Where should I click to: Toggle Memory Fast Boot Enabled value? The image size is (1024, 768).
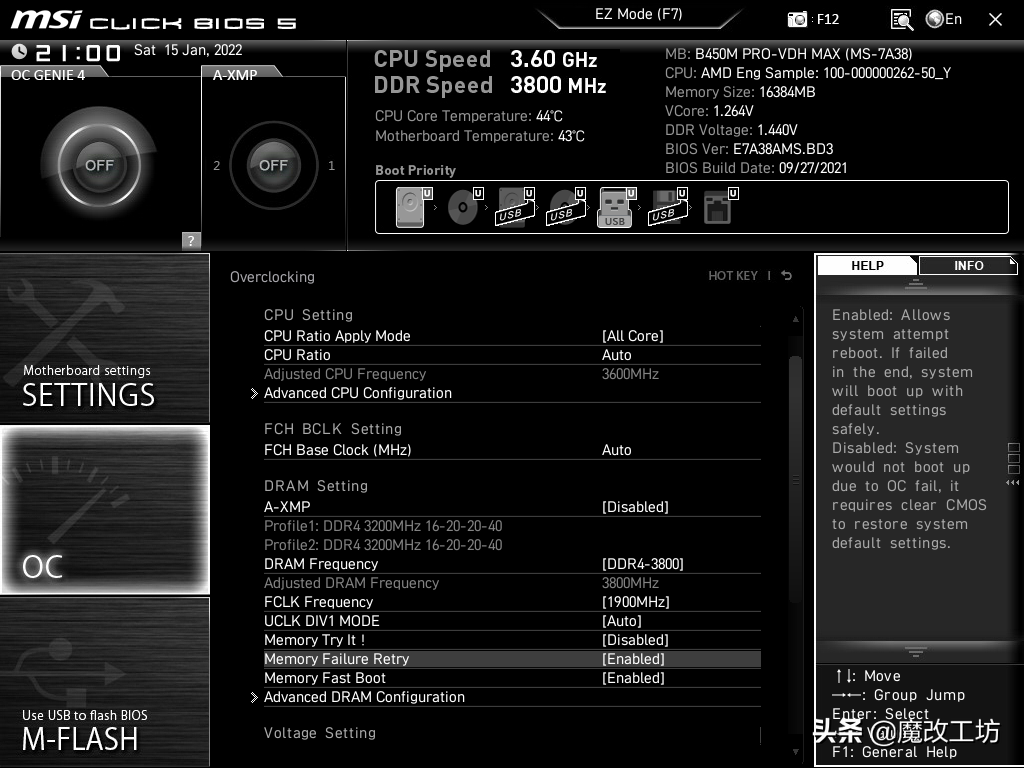point(633,678)
